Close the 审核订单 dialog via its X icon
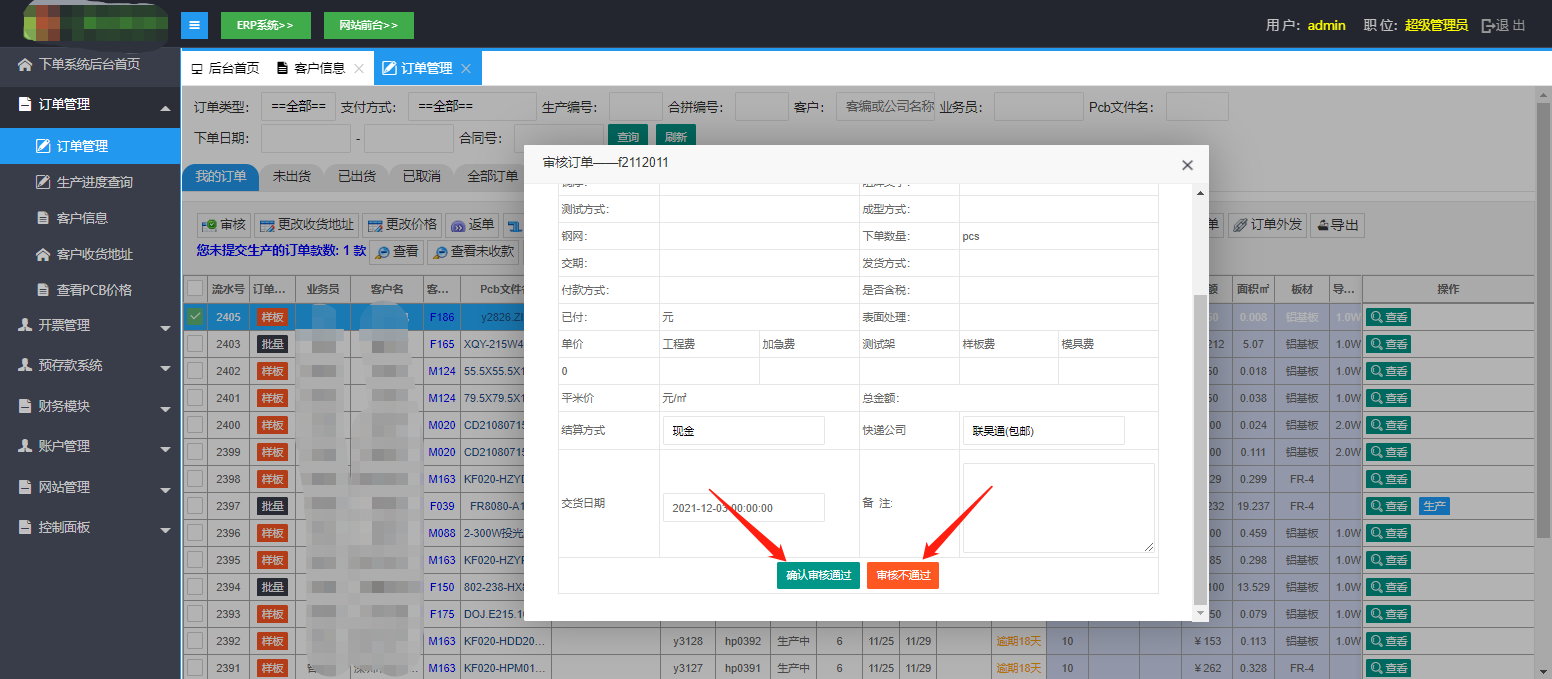1552x679 pixels. (x=1187, y=165)
